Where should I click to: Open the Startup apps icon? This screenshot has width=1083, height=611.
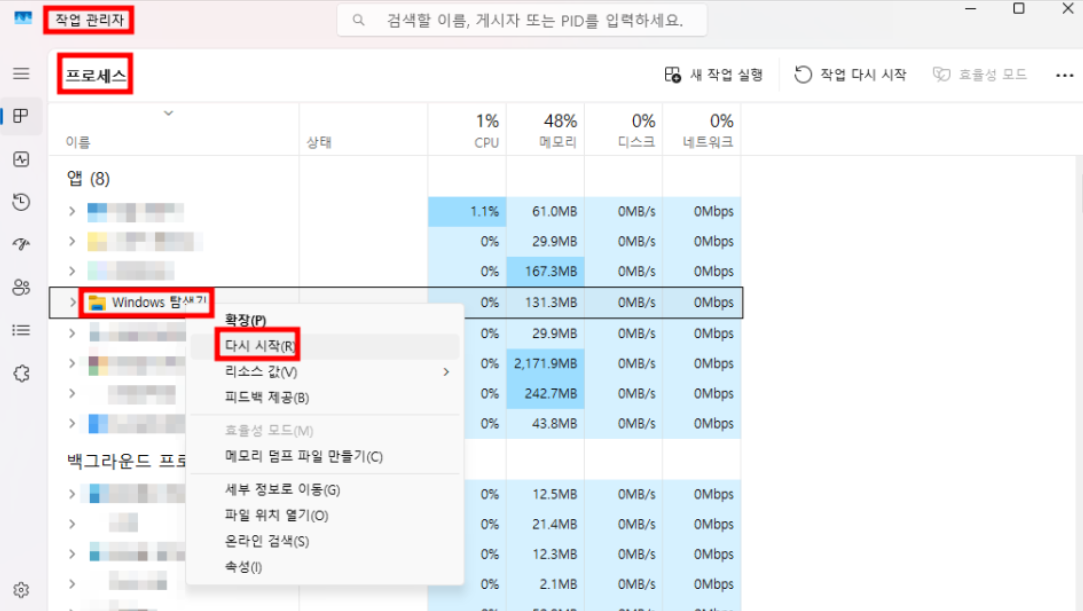point(21,245)
